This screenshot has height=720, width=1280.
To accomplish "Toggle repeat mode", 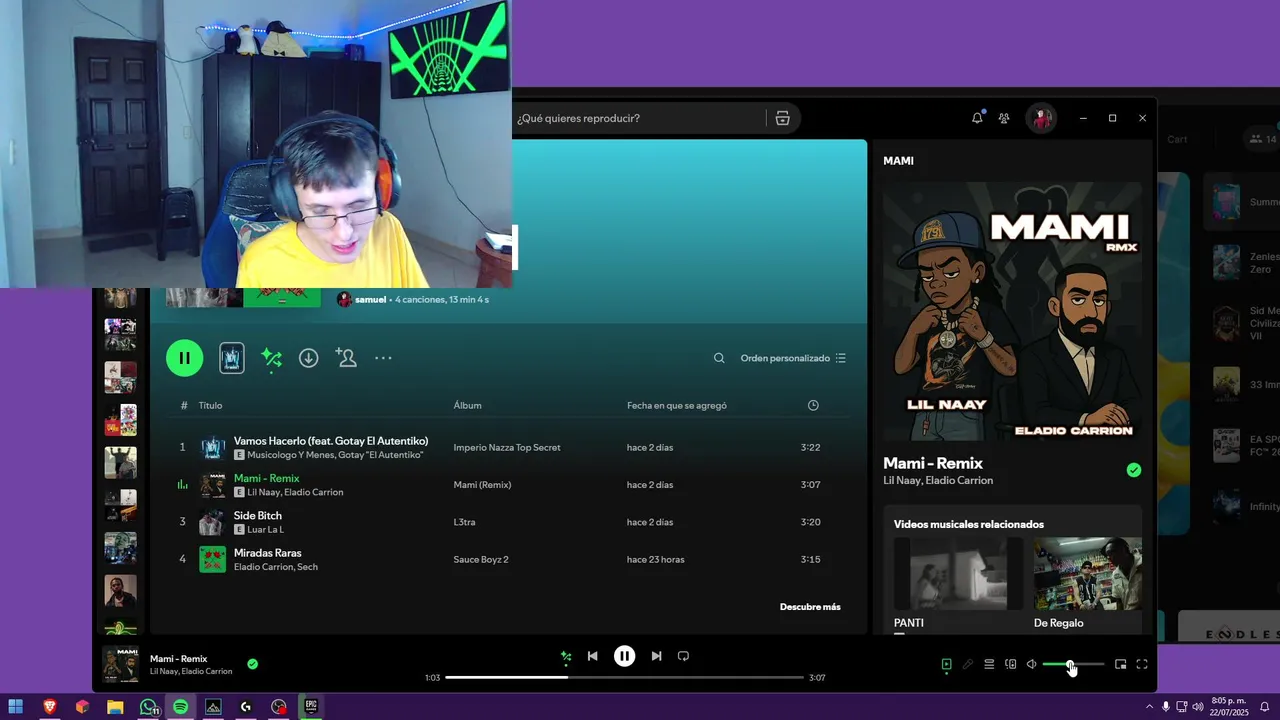I will (x=683, y=656).
